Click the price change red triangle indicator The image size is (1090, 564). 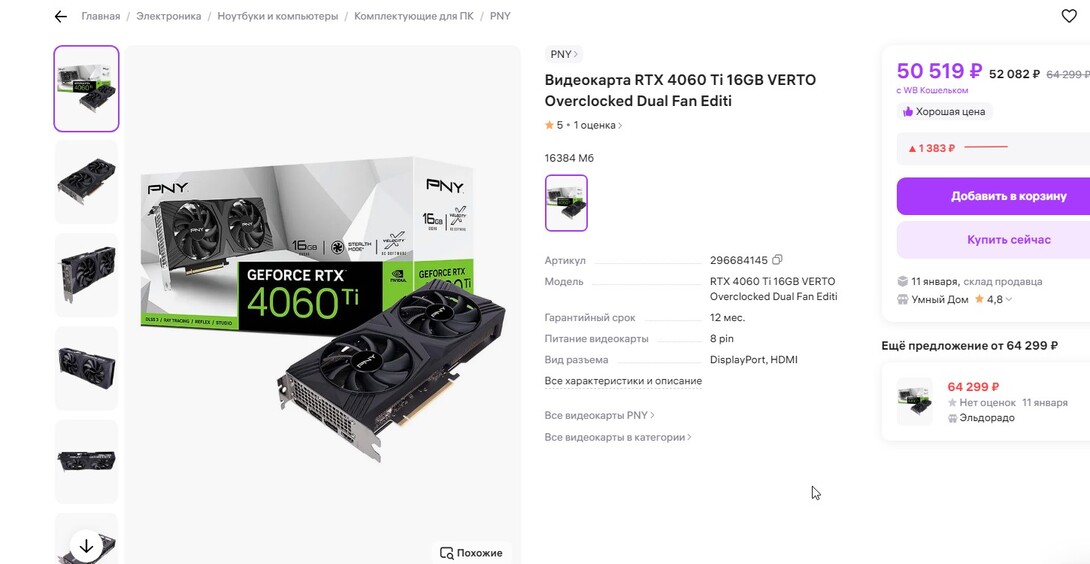[912, 149]
